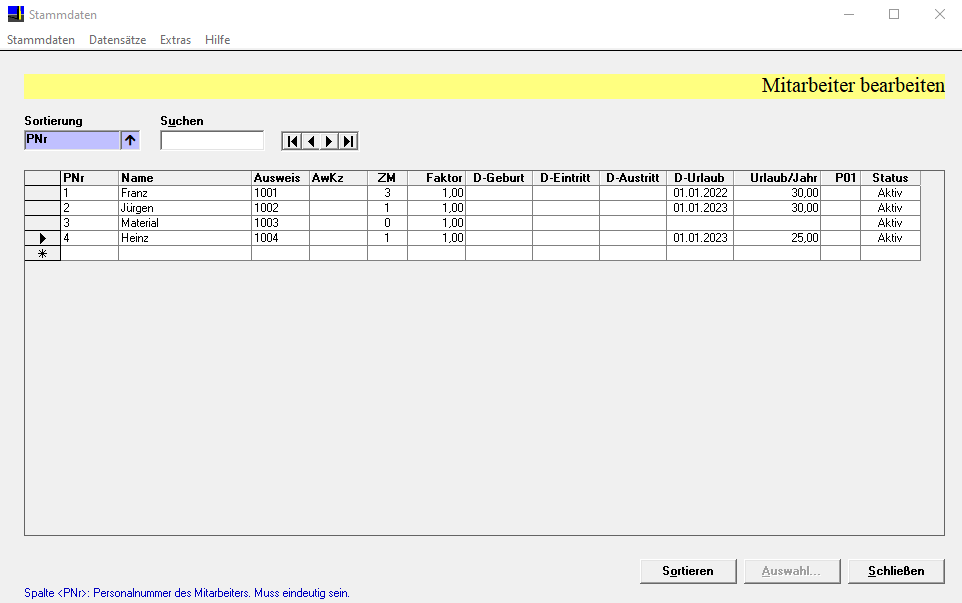Go to next record arrow
The height and width of the screenshot is (603, 962).
tap(329, 141)
